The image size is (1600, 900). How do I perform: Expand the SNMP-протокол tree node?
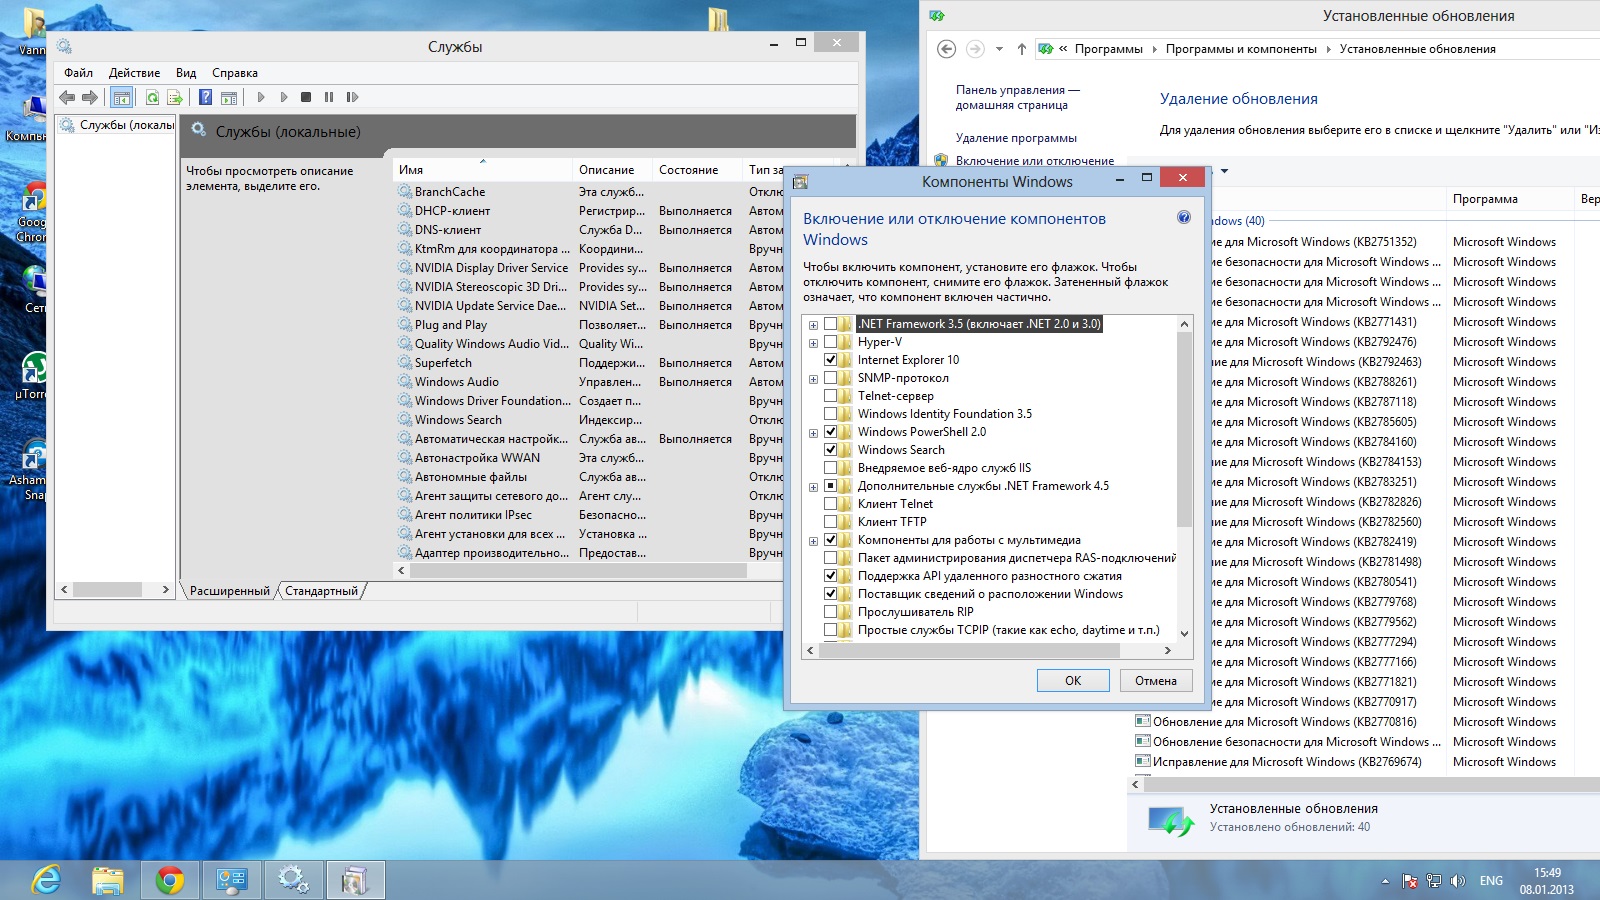[x=813, y=379]
